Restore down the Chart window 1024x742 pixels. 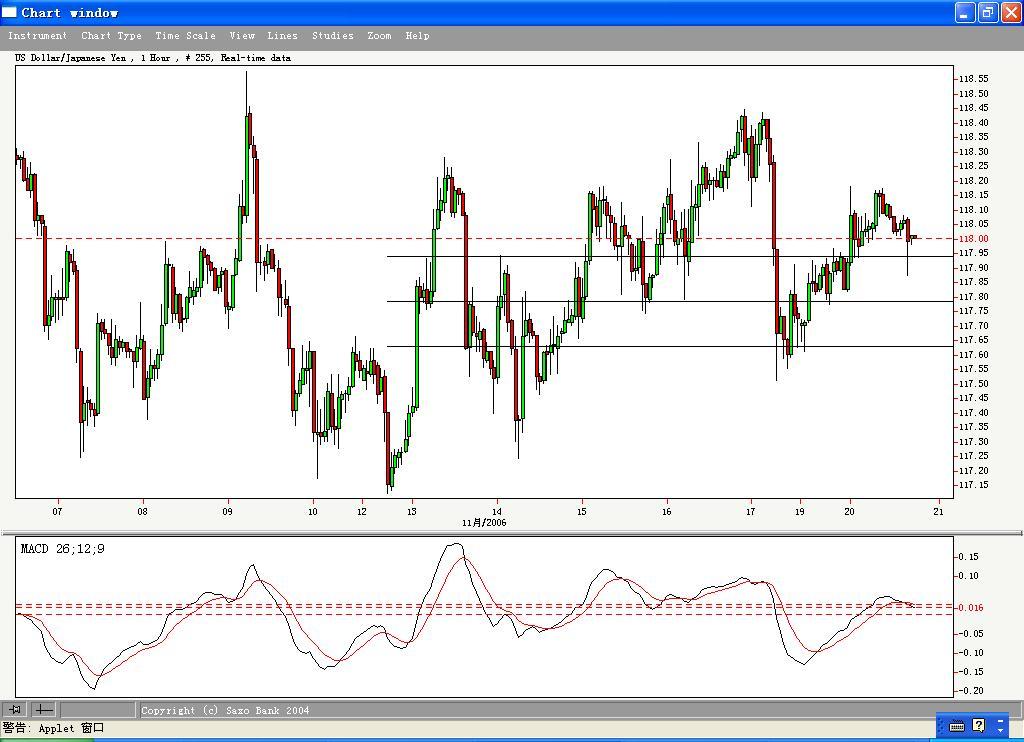(988, 12)
